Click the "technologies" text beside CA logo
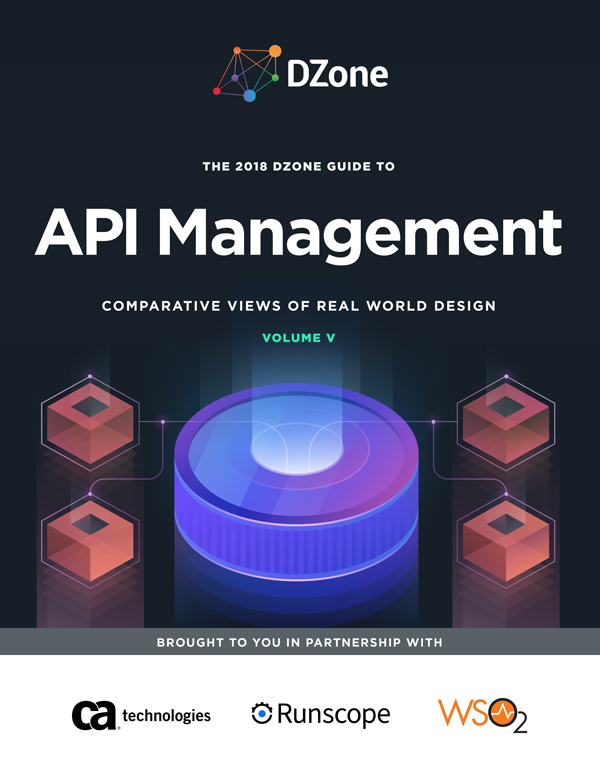 tap(166, 716)
